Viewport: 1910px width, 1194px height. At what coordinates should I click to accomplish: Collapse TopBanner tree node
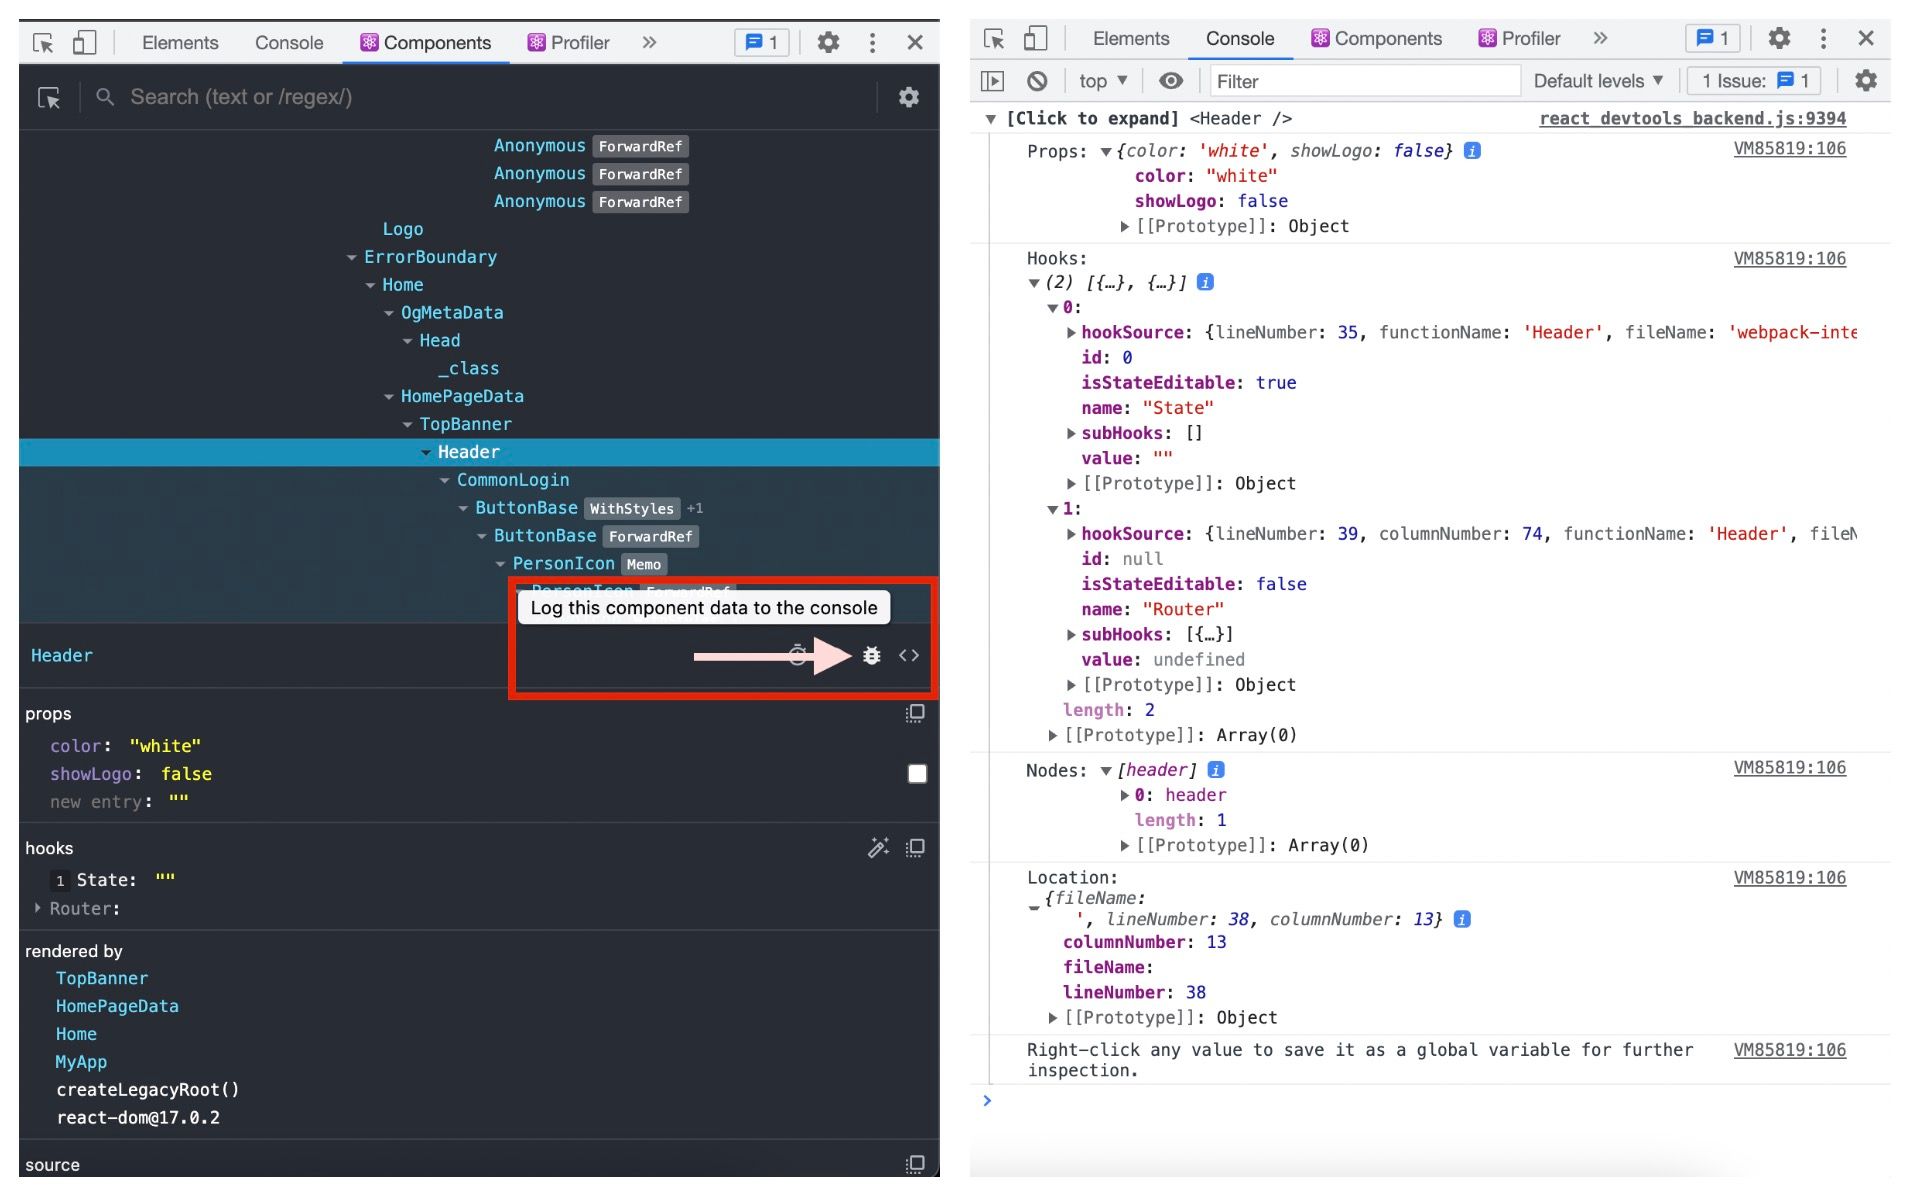pos(408,425)
